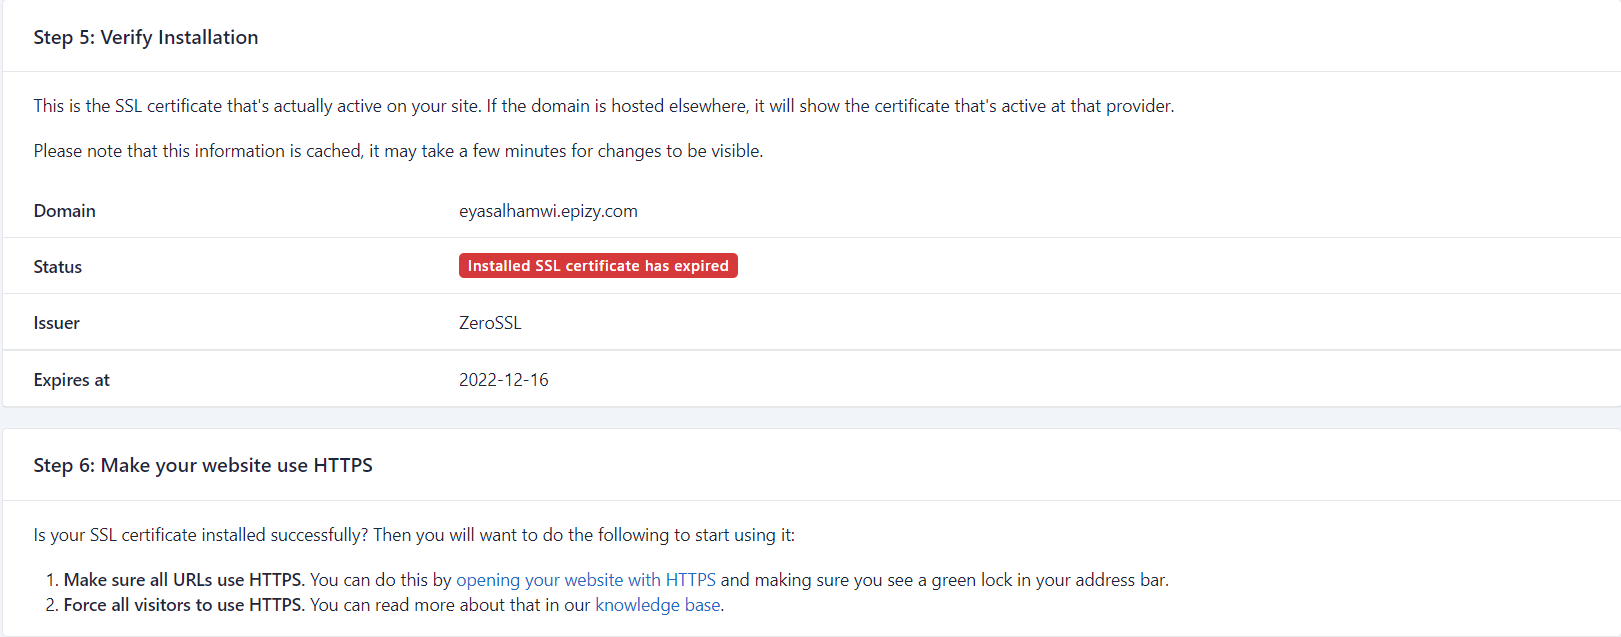Viewport: 1621px width, 637px height.
Task: Click the bold 'Make sure all URLs use HTTPS' text
Action: [183, 580]
